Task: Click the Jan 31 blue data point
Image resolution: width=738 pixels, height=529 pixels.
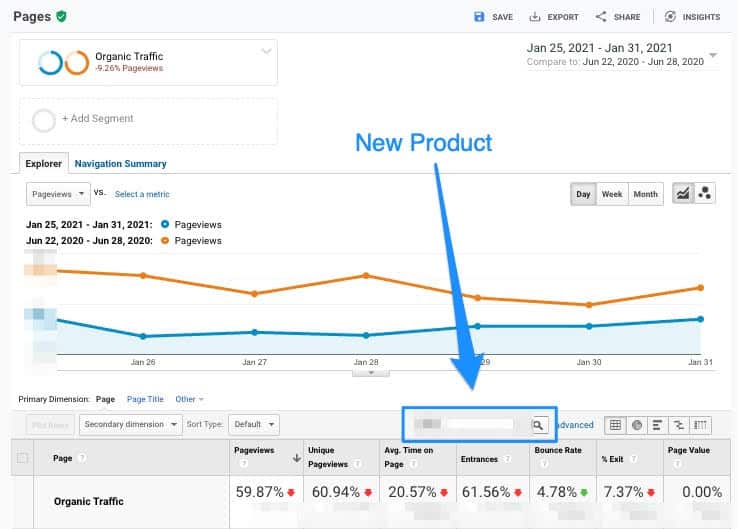Action: [x=700, y=319]
